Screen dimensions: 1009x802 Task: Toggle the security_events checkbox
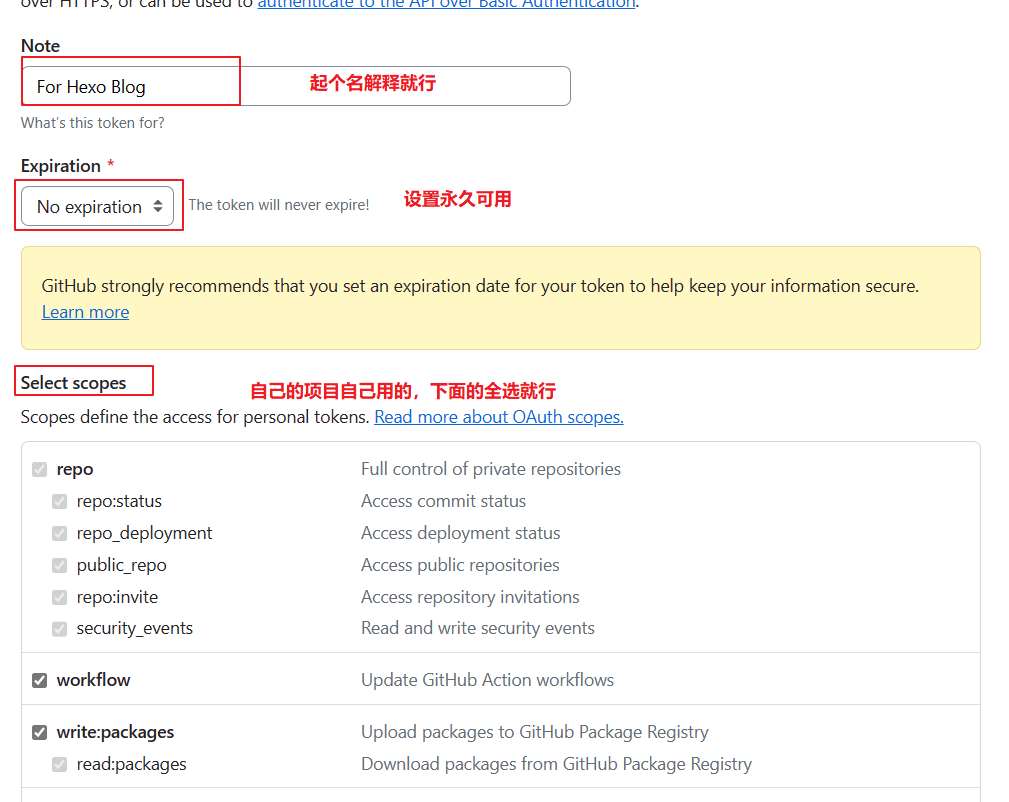[x=60, y=629]
